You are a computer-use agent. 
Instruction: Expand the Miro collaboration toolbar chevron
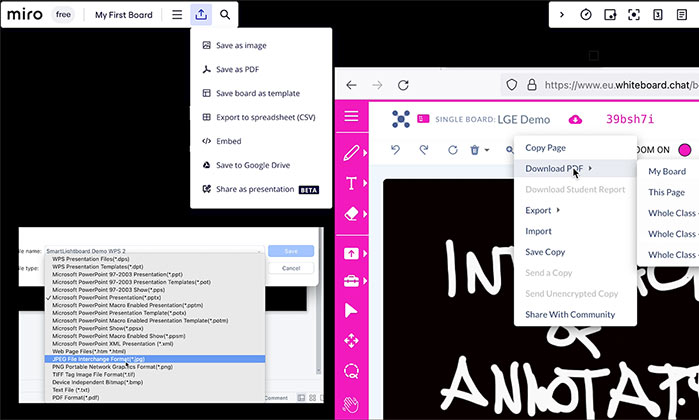click(x=562, y=15)
